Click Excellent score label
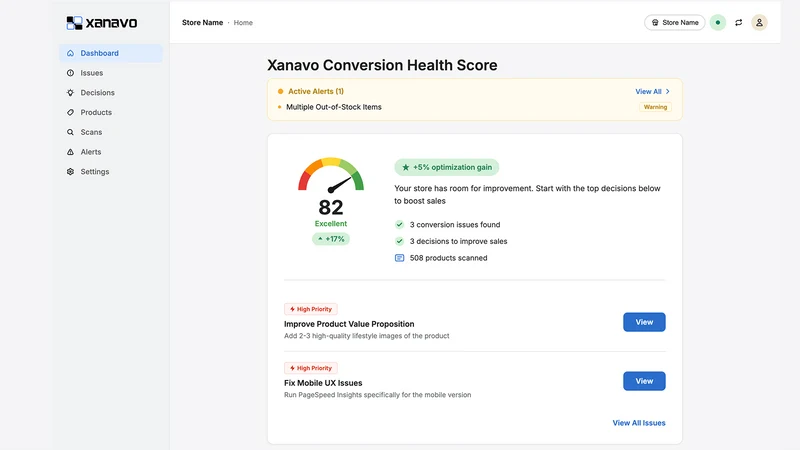The image size is (800, 450). (331, 223)
